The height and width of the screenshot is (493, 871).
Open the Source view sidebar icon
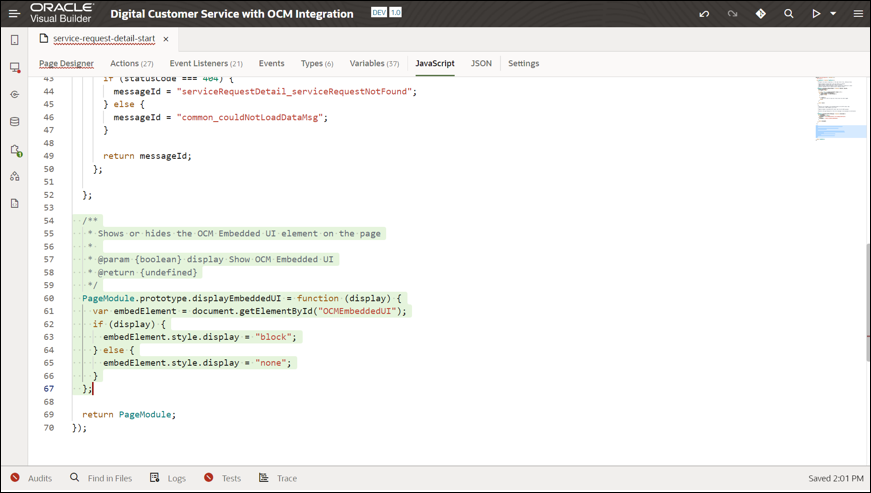[x=15, y=203]
